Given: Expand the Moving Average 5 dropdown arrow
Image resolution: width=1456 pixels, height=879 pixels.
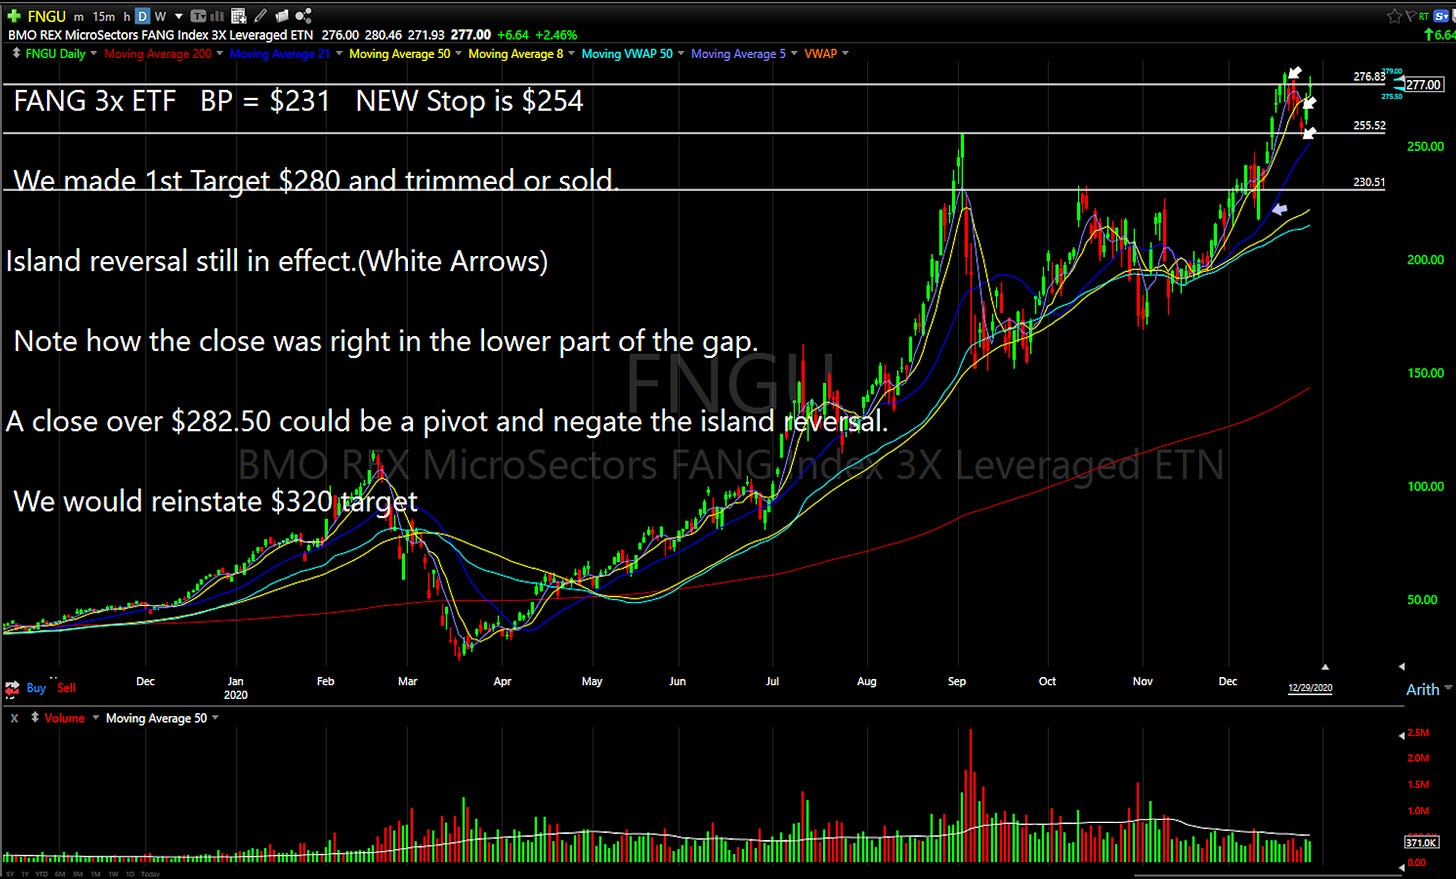Looking at the screenshot, I should click(794, 53).
